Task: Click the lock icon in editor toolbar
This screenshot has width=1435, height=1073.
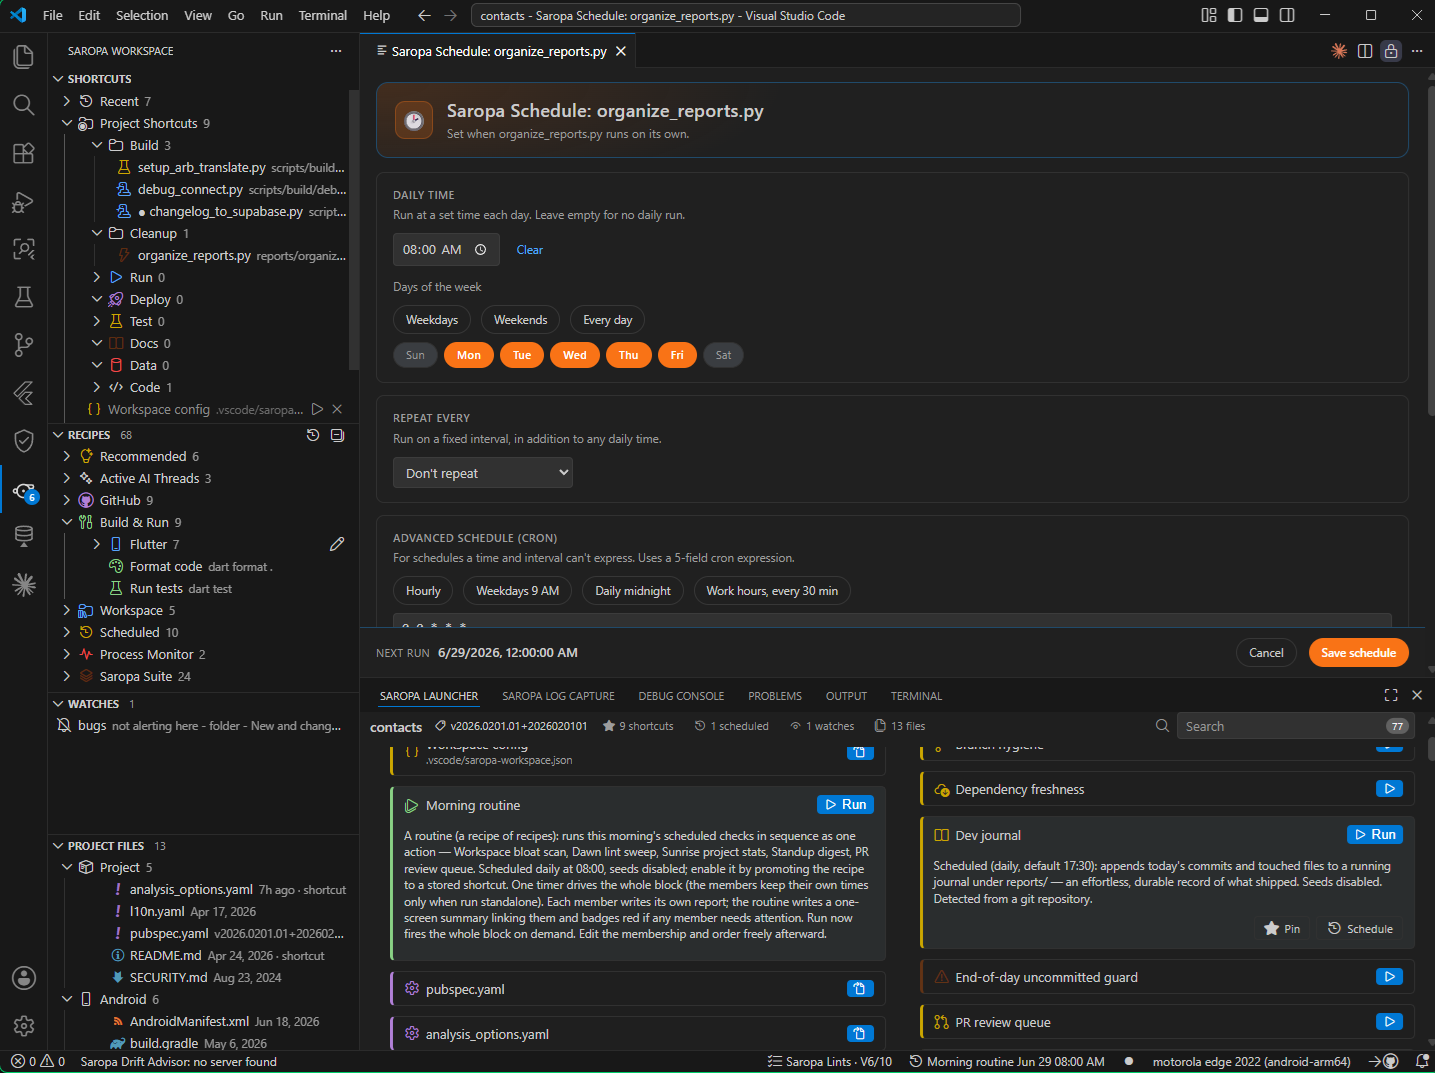Action: click(x=1391, y=51)
